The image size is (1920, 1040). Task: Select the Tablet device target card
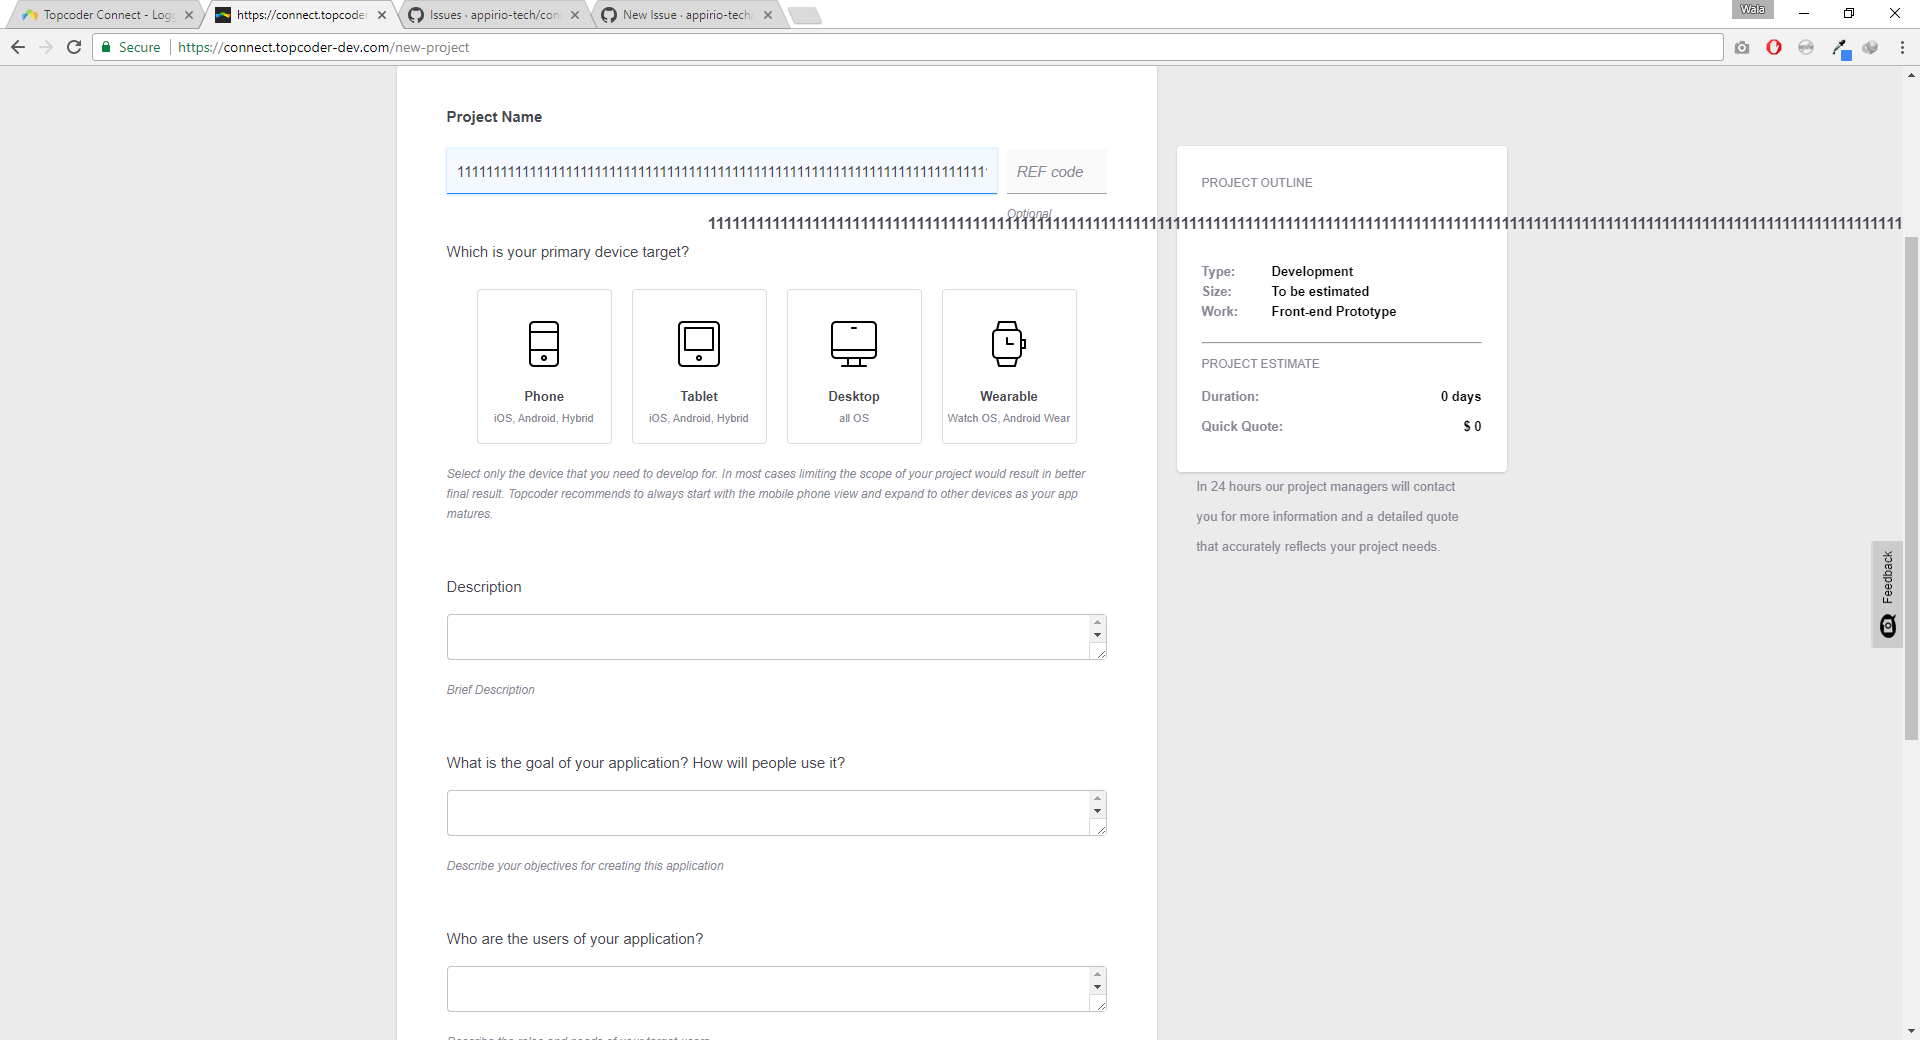699,366
